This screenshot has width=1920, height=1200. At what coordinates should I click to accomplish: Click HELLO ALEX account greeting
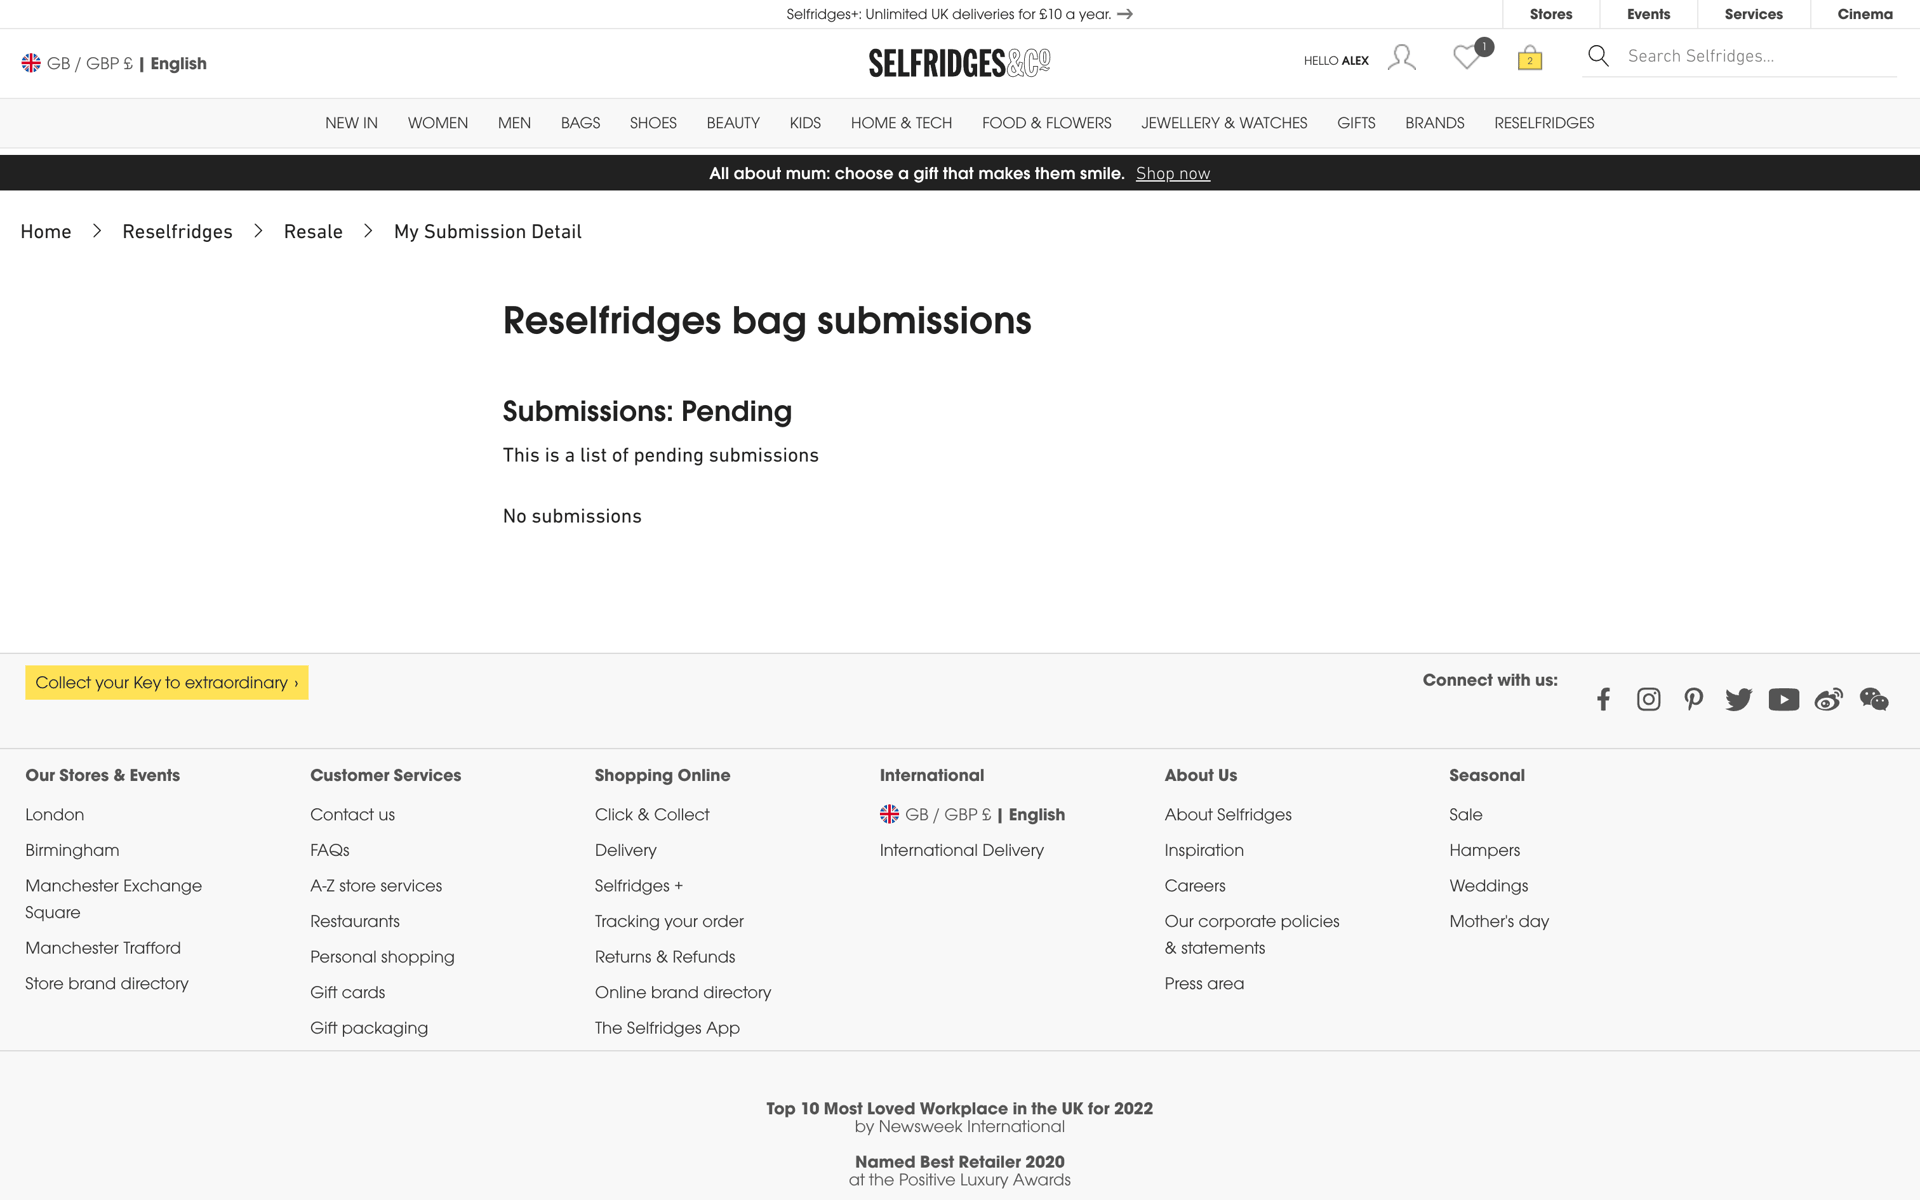(1336, 61)
